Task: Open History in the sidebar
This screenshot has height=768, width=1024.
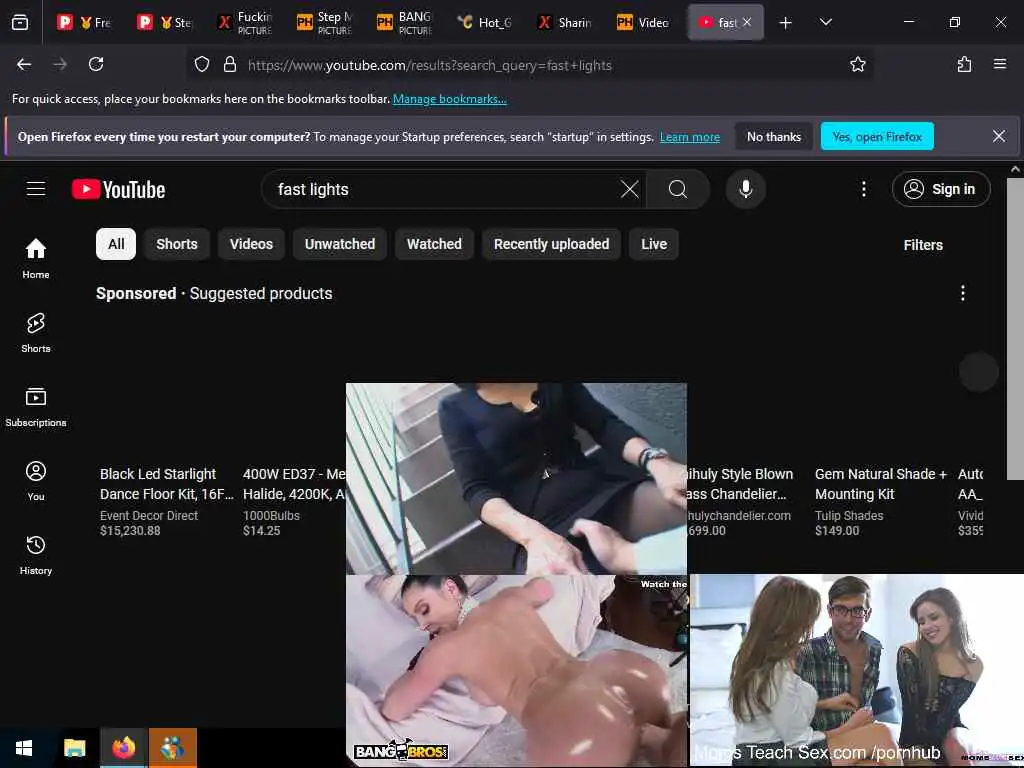Action: 36,554
